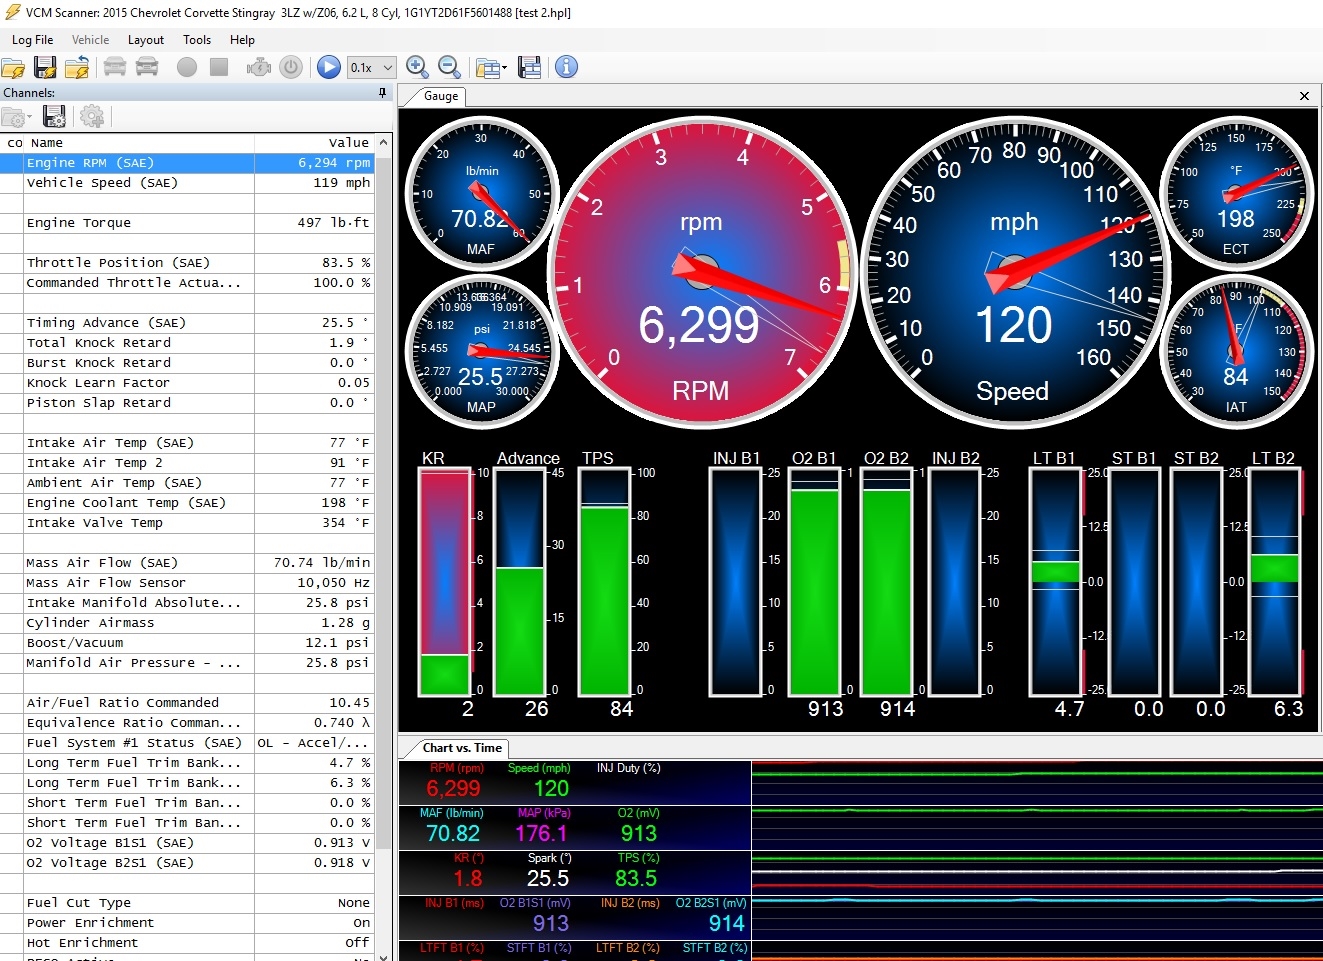Toggle the Channels panel pin
Image resolution: width=1323 pixels, height=961 pixels.
click(x=382, y=93)
